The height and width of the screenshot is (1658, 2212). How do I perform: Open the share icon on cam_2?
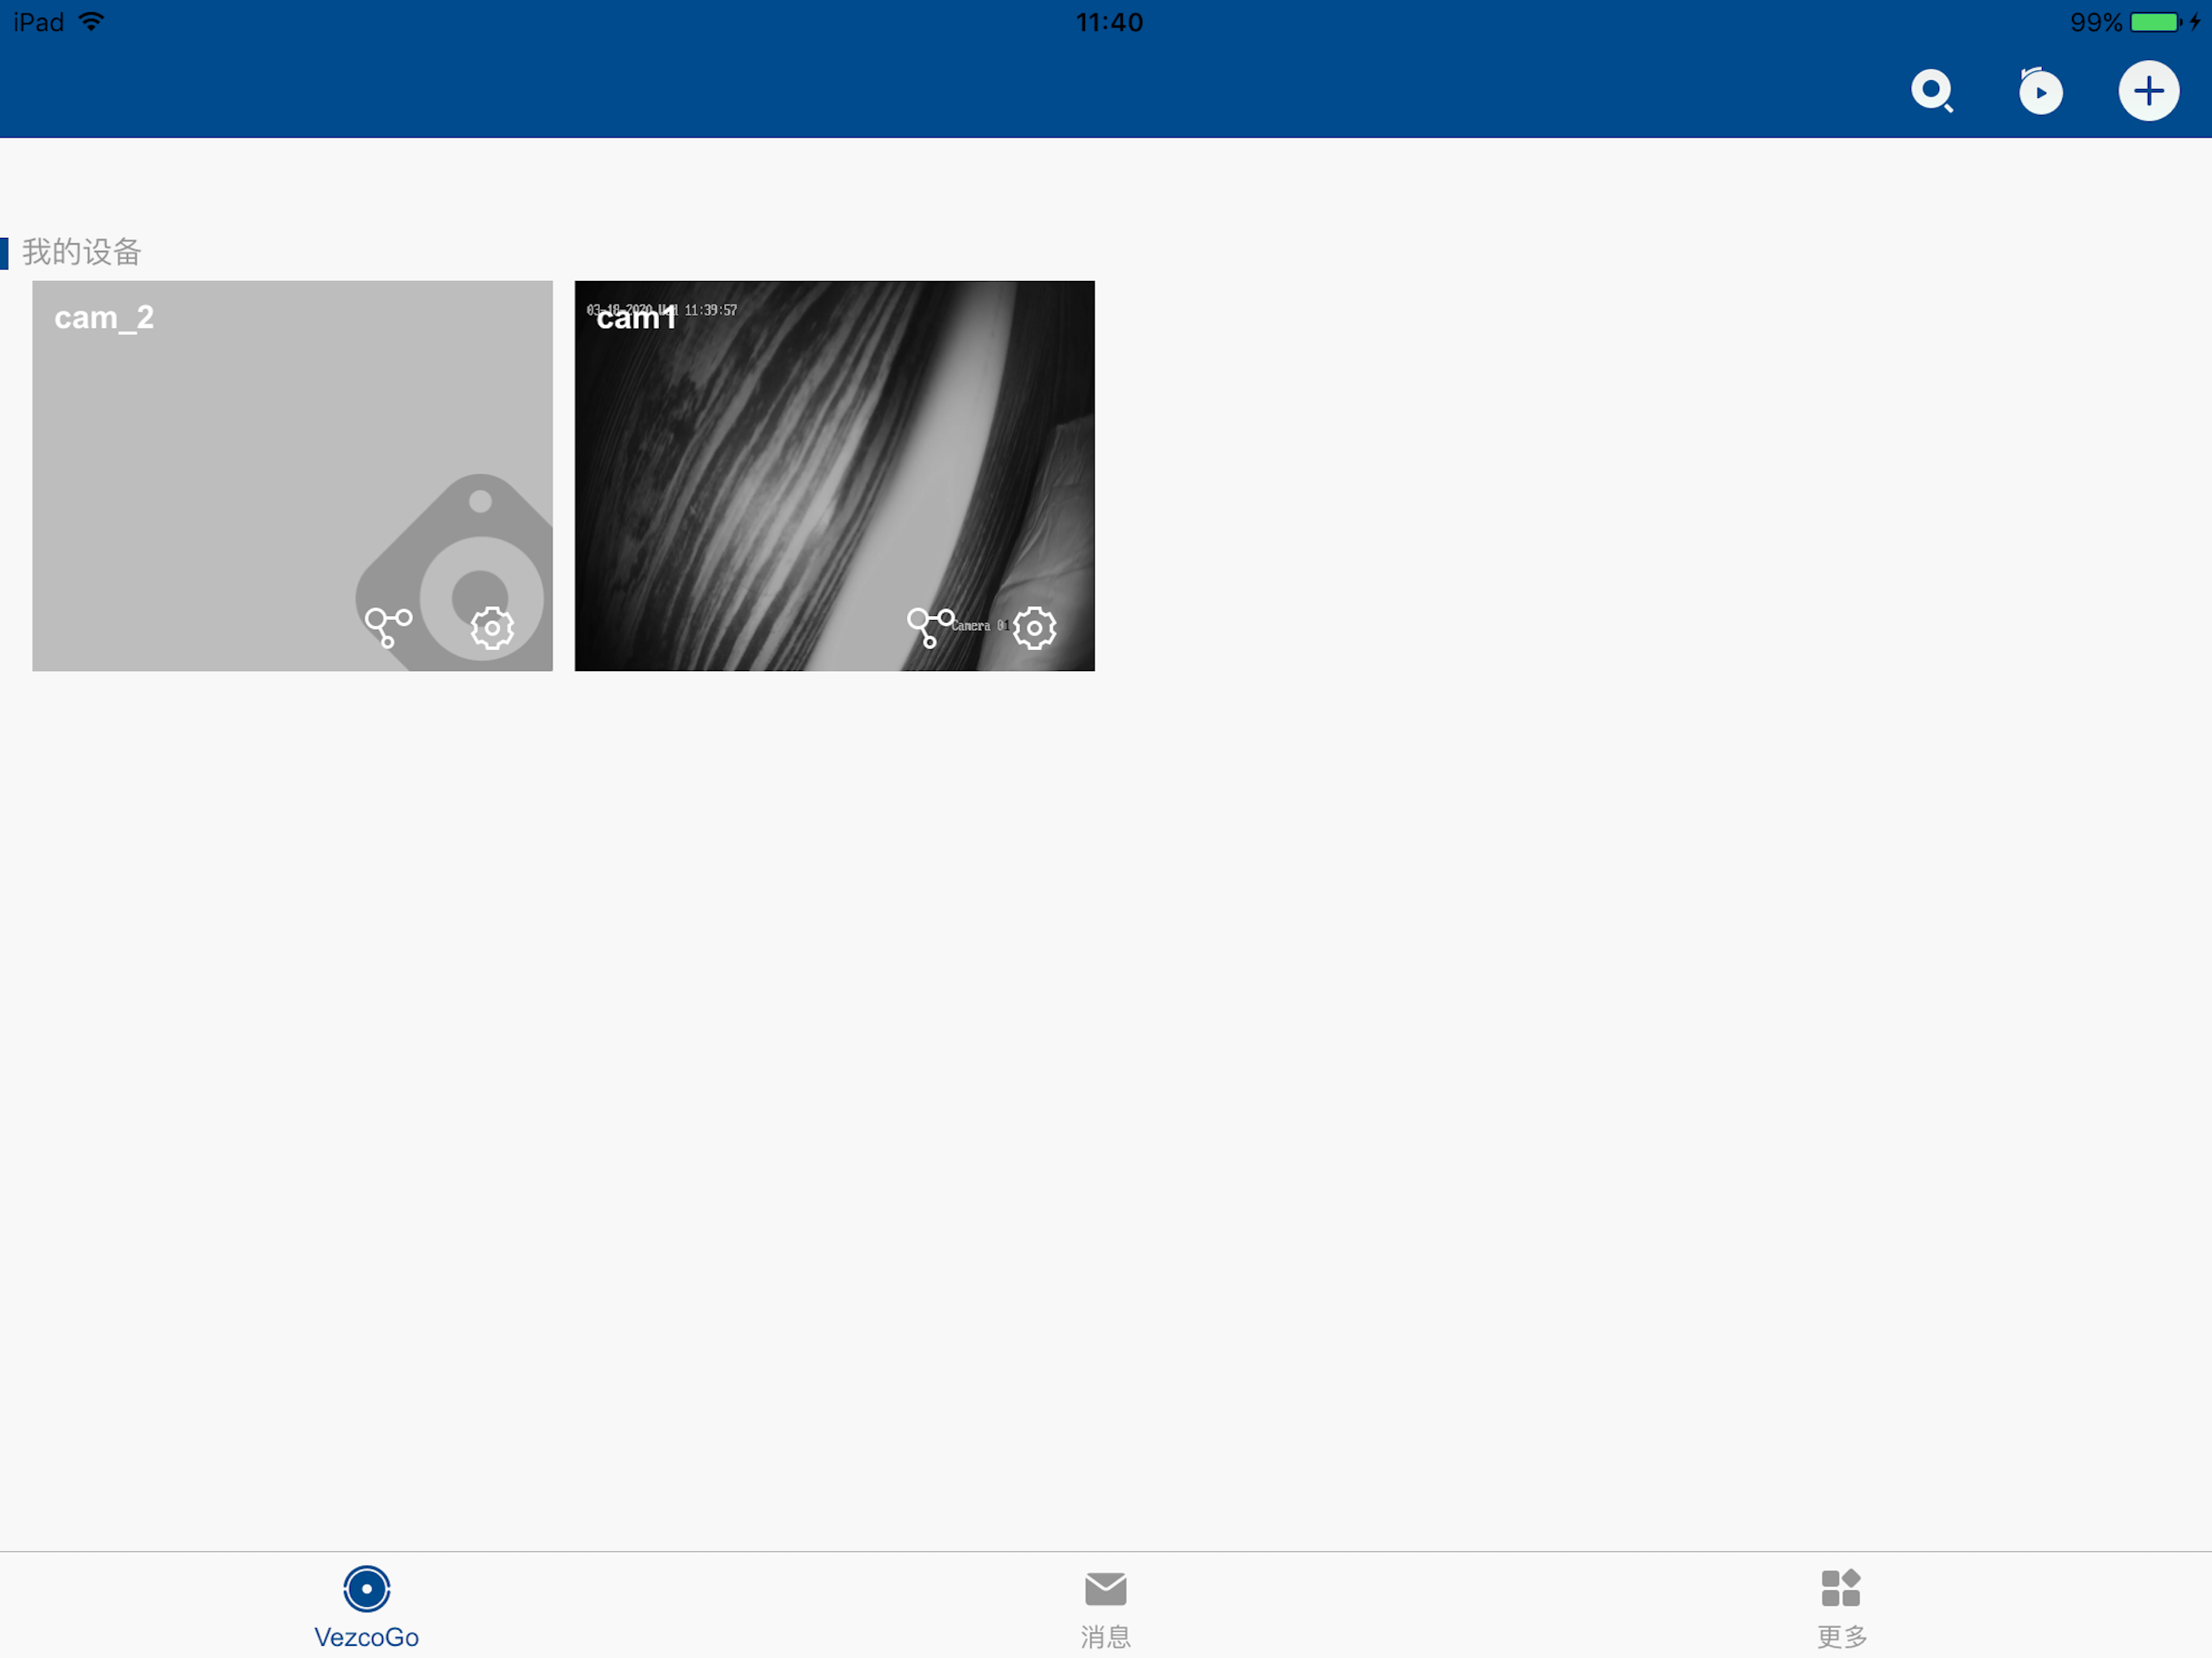388,627
